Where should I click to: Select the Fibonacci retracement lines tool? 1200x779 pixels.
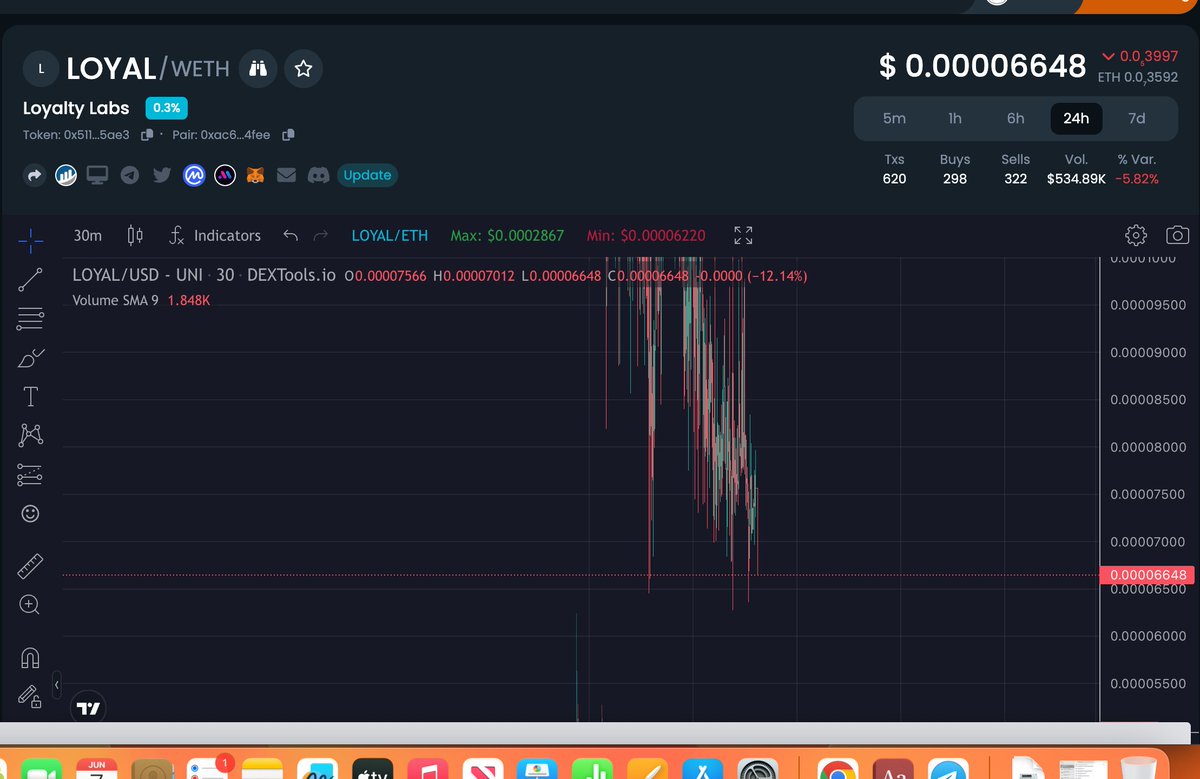click(30, 319)
